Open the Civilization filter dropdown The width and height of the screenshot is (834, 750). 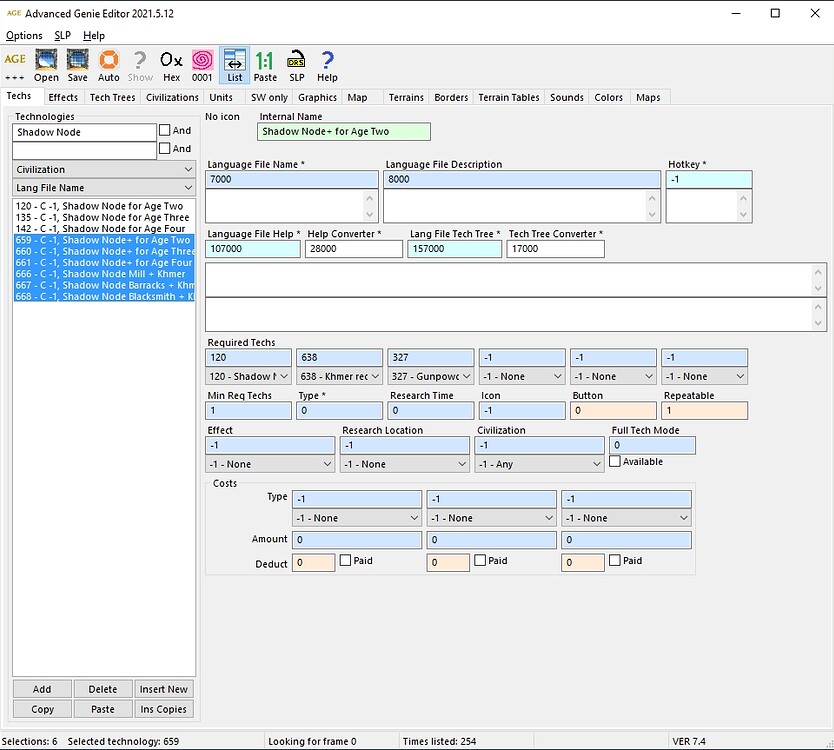click(102, 170)
